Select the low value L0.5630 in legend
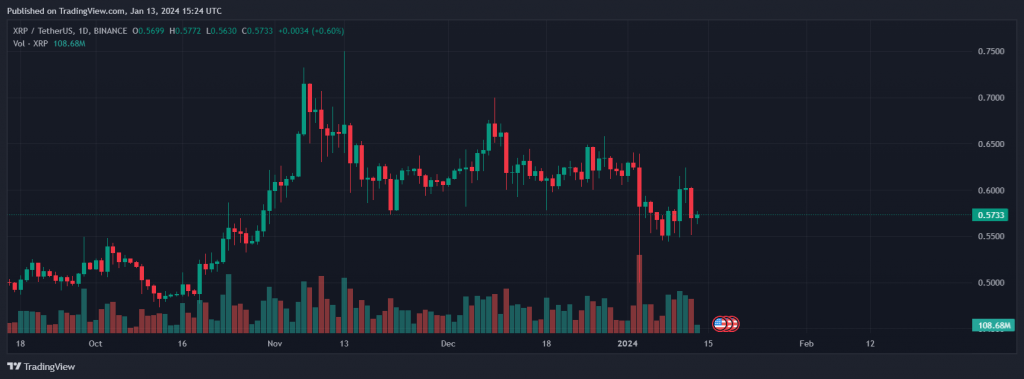Image resolution: width=1024 pixels, height=379 pixels. coord(221,31)
